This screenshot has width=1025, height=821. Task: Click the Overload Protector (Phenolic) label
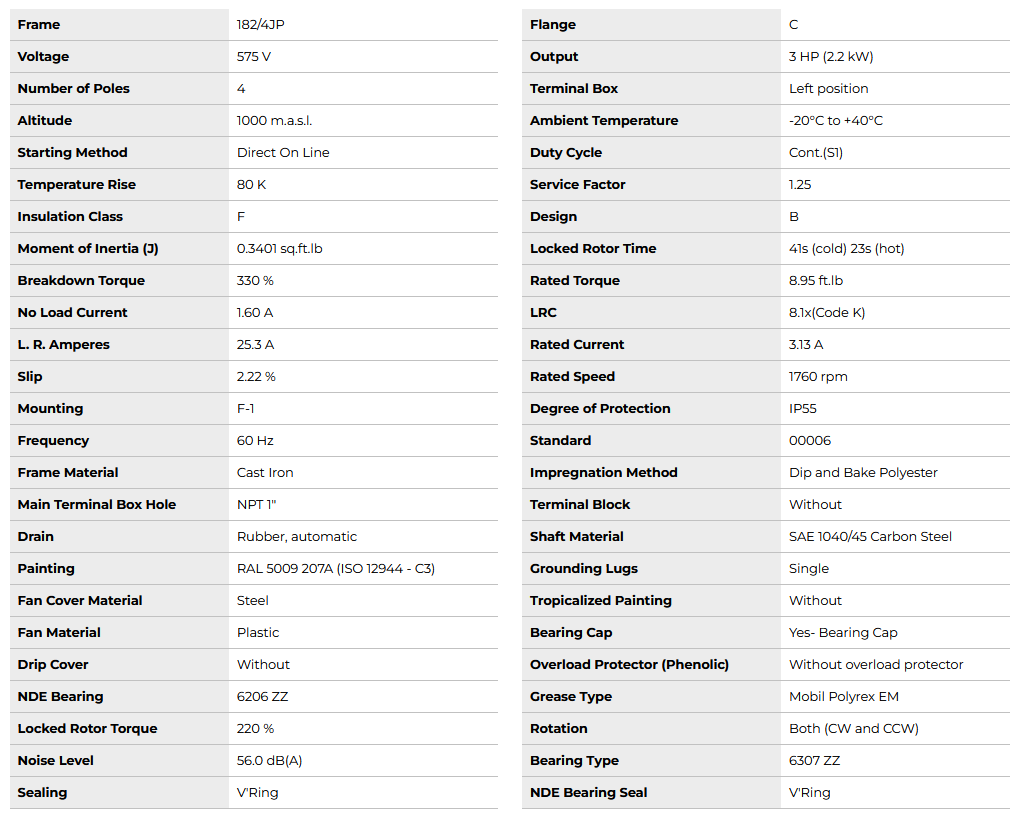pyautogui.click(x=630, y=664)
